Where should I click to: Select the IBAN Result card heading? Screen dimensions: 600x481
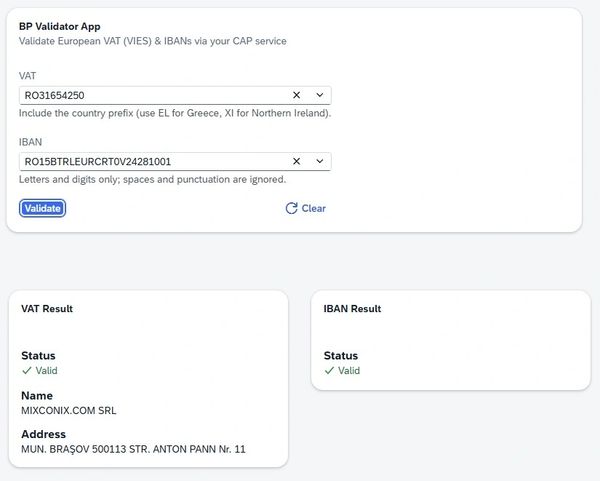tap(352, 309)
